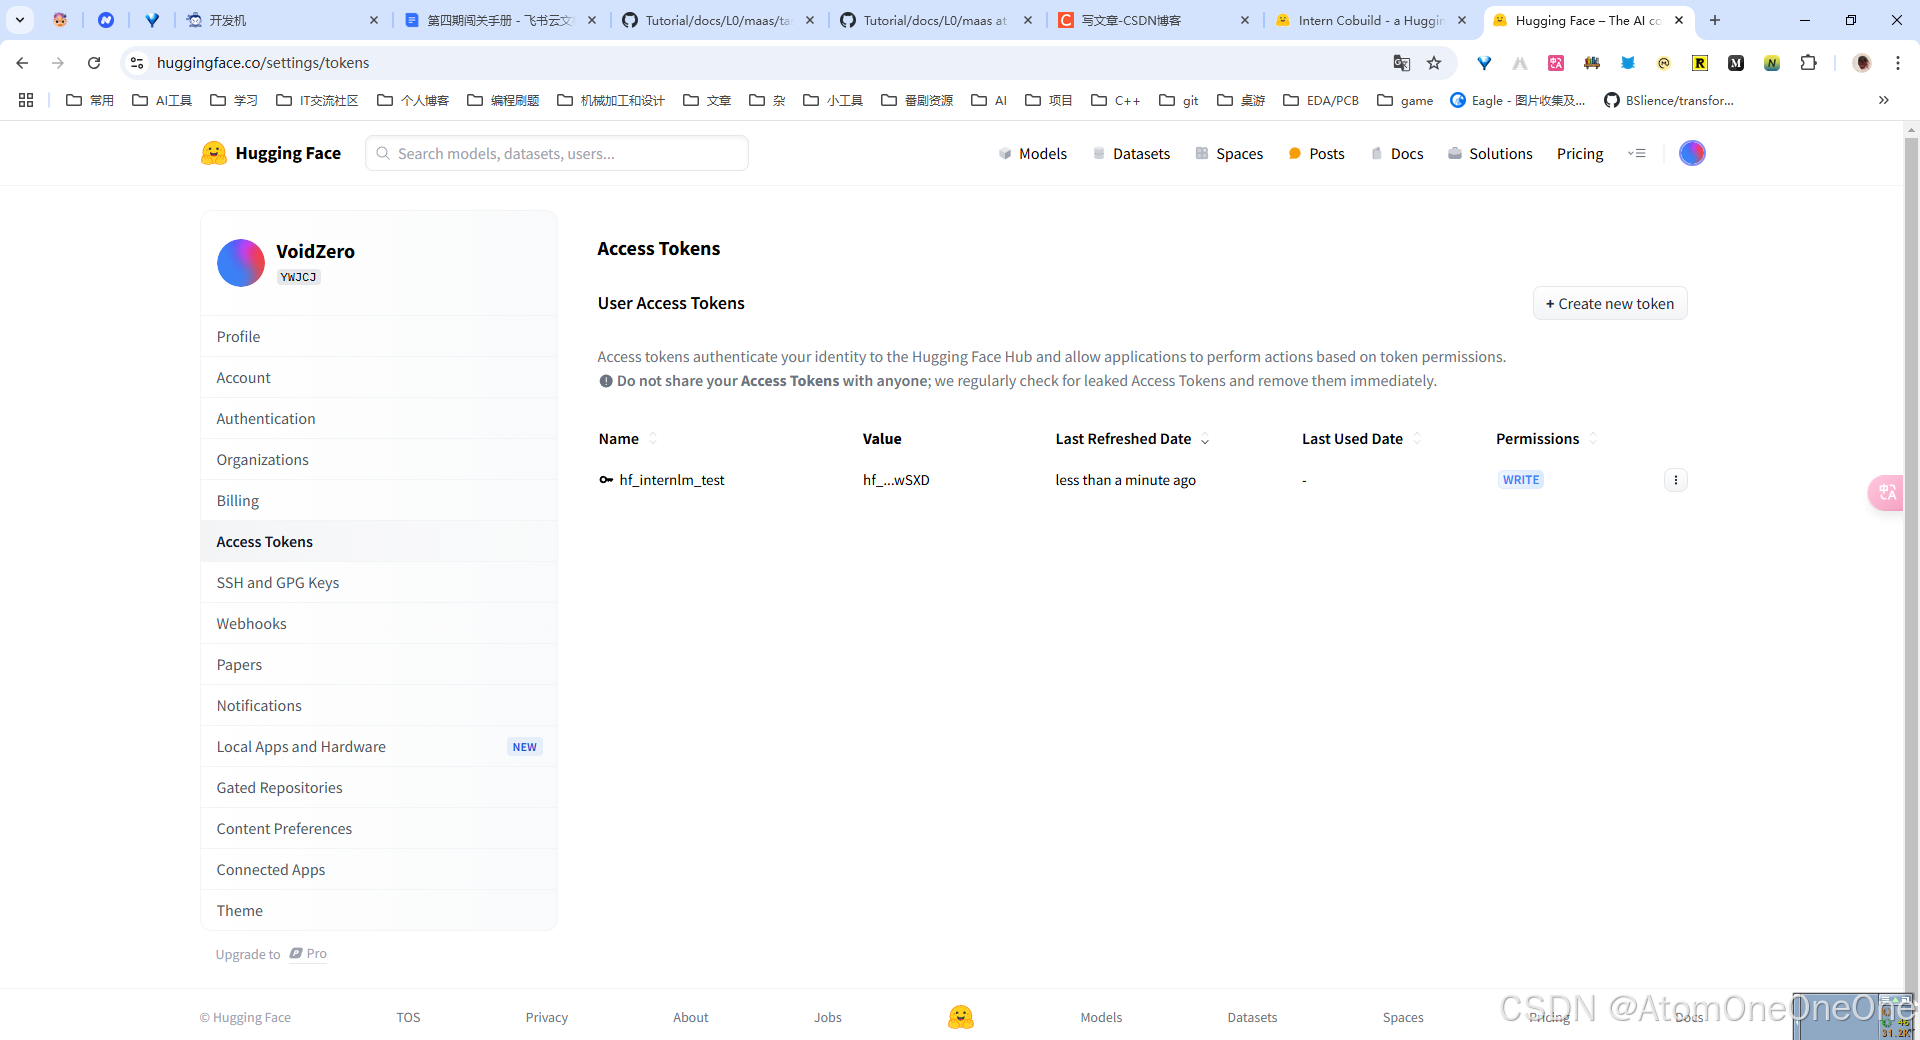This screenshot has width=1920, height=1040.
Task: Open the Billing settings in sidebar
Action: click(379, 500)
